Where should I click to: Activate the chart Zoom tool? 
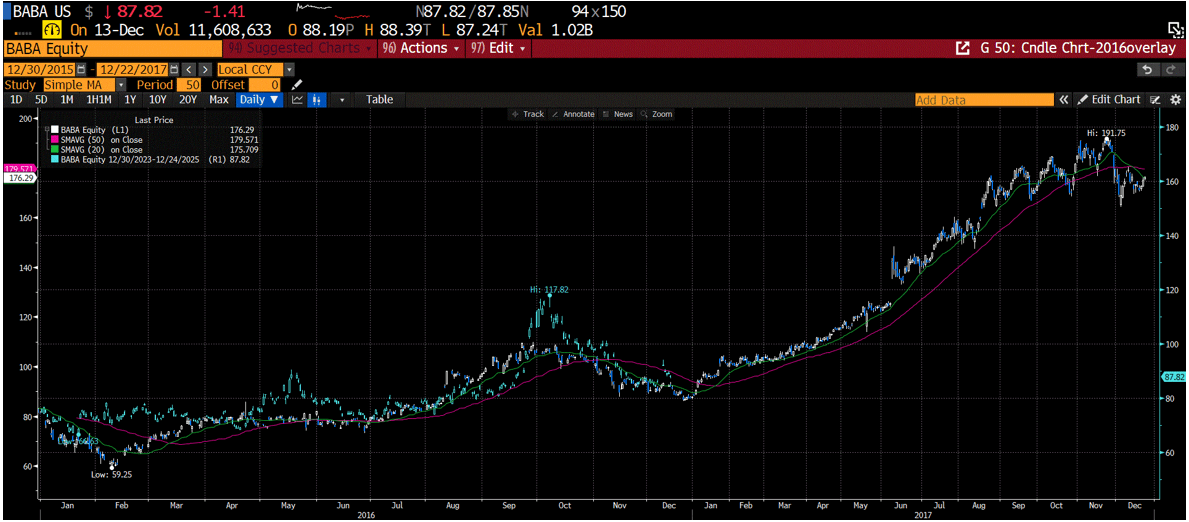point(657,114)
